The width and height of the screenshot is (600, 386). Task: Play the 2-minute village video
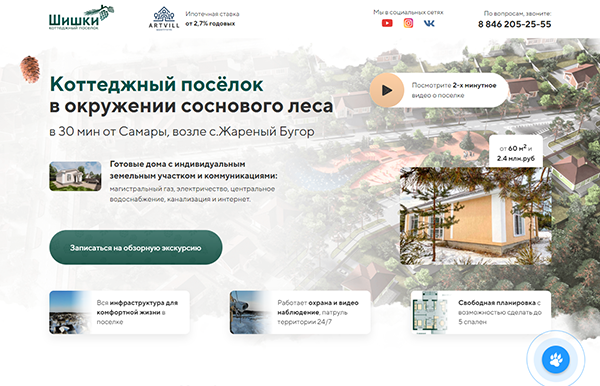[386, 90]
